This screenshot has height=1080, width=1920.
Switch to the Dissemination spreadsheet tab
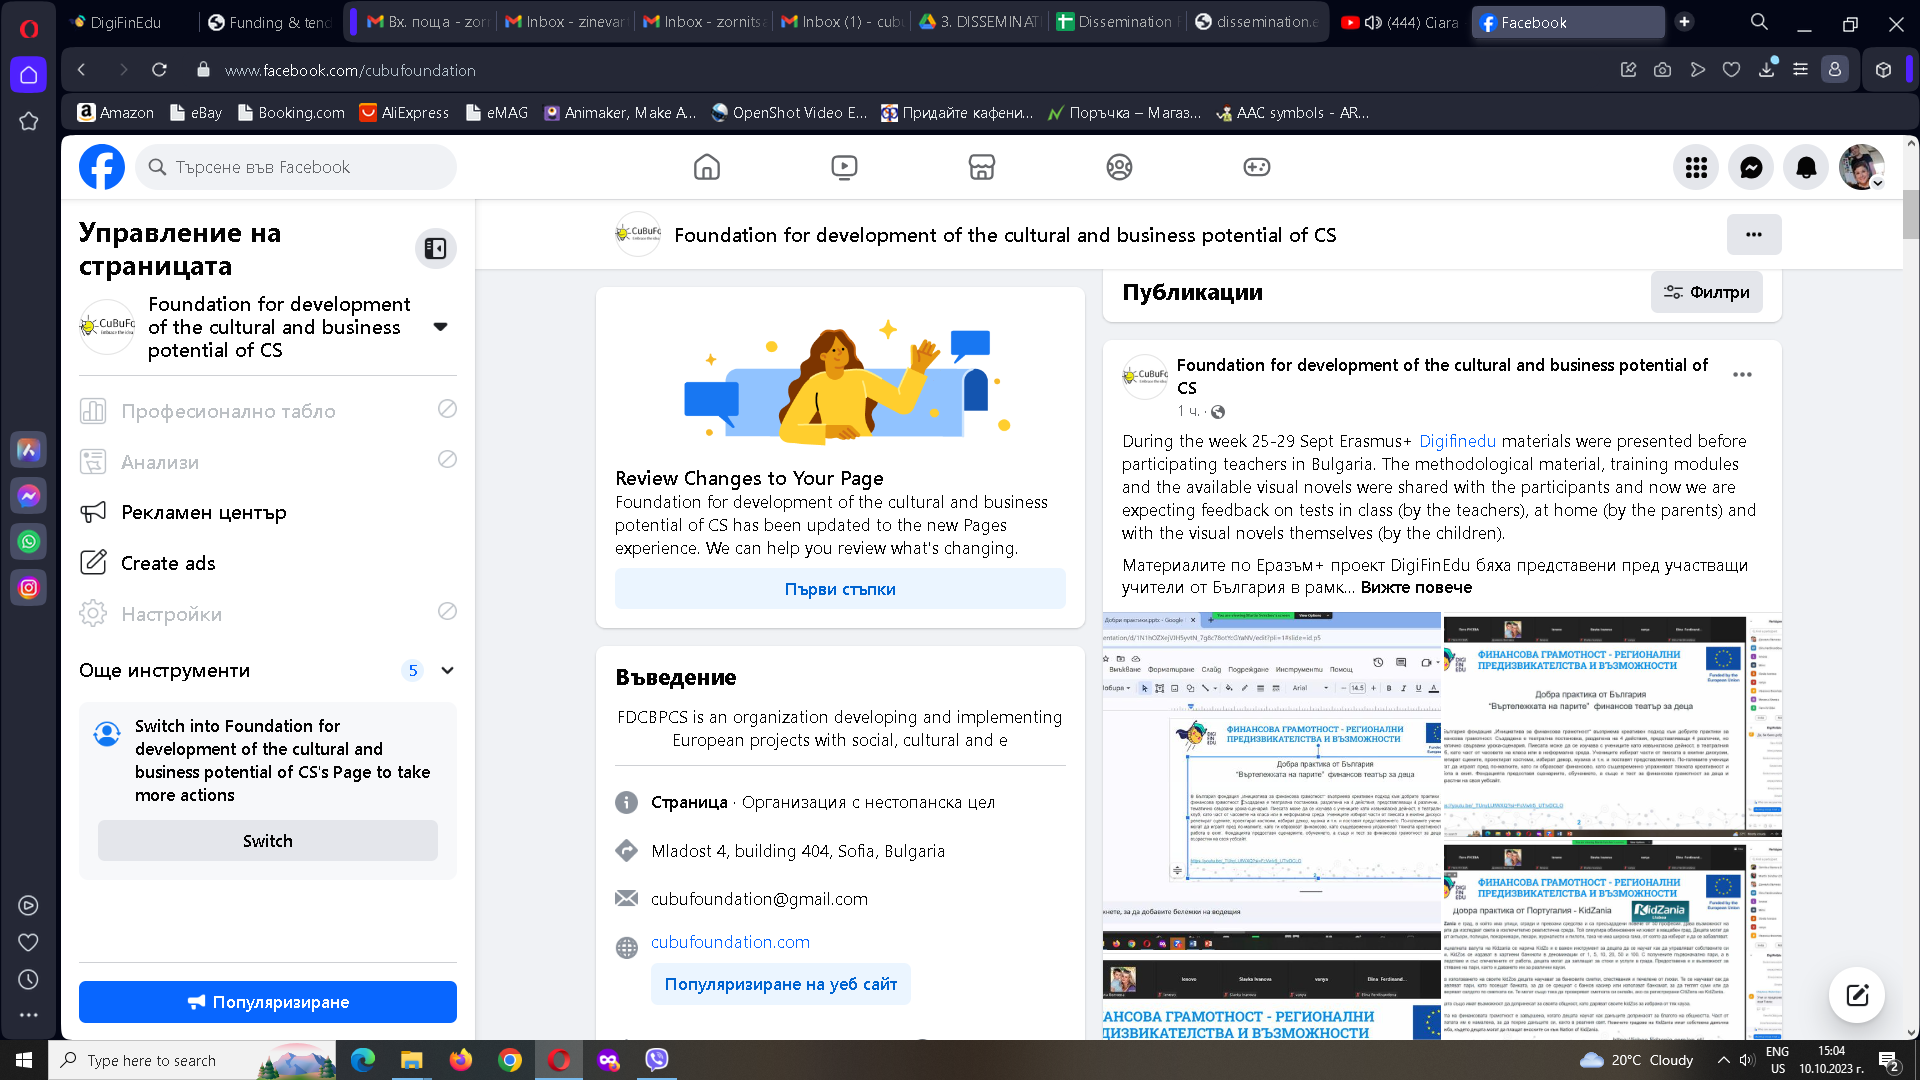pyautogui.click(x=1115, y=22)
